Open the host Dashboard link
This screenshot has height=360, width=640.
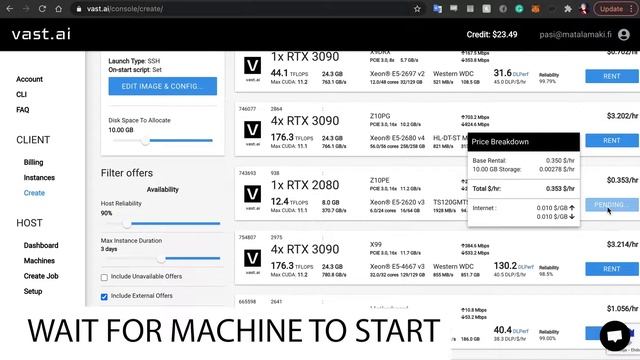coord(41,245)
